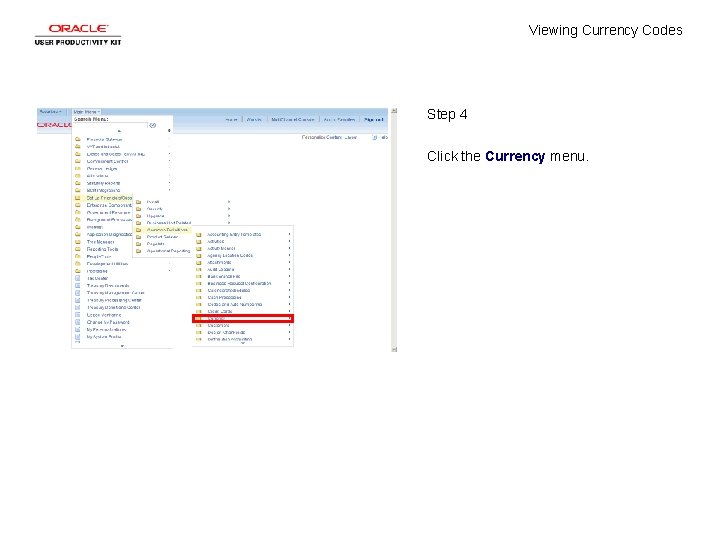Image resolution: width=720 pixels, height=540 pixels.
Task: Open the Enterprise Components menu item
Action: click(x=109, y=205)
